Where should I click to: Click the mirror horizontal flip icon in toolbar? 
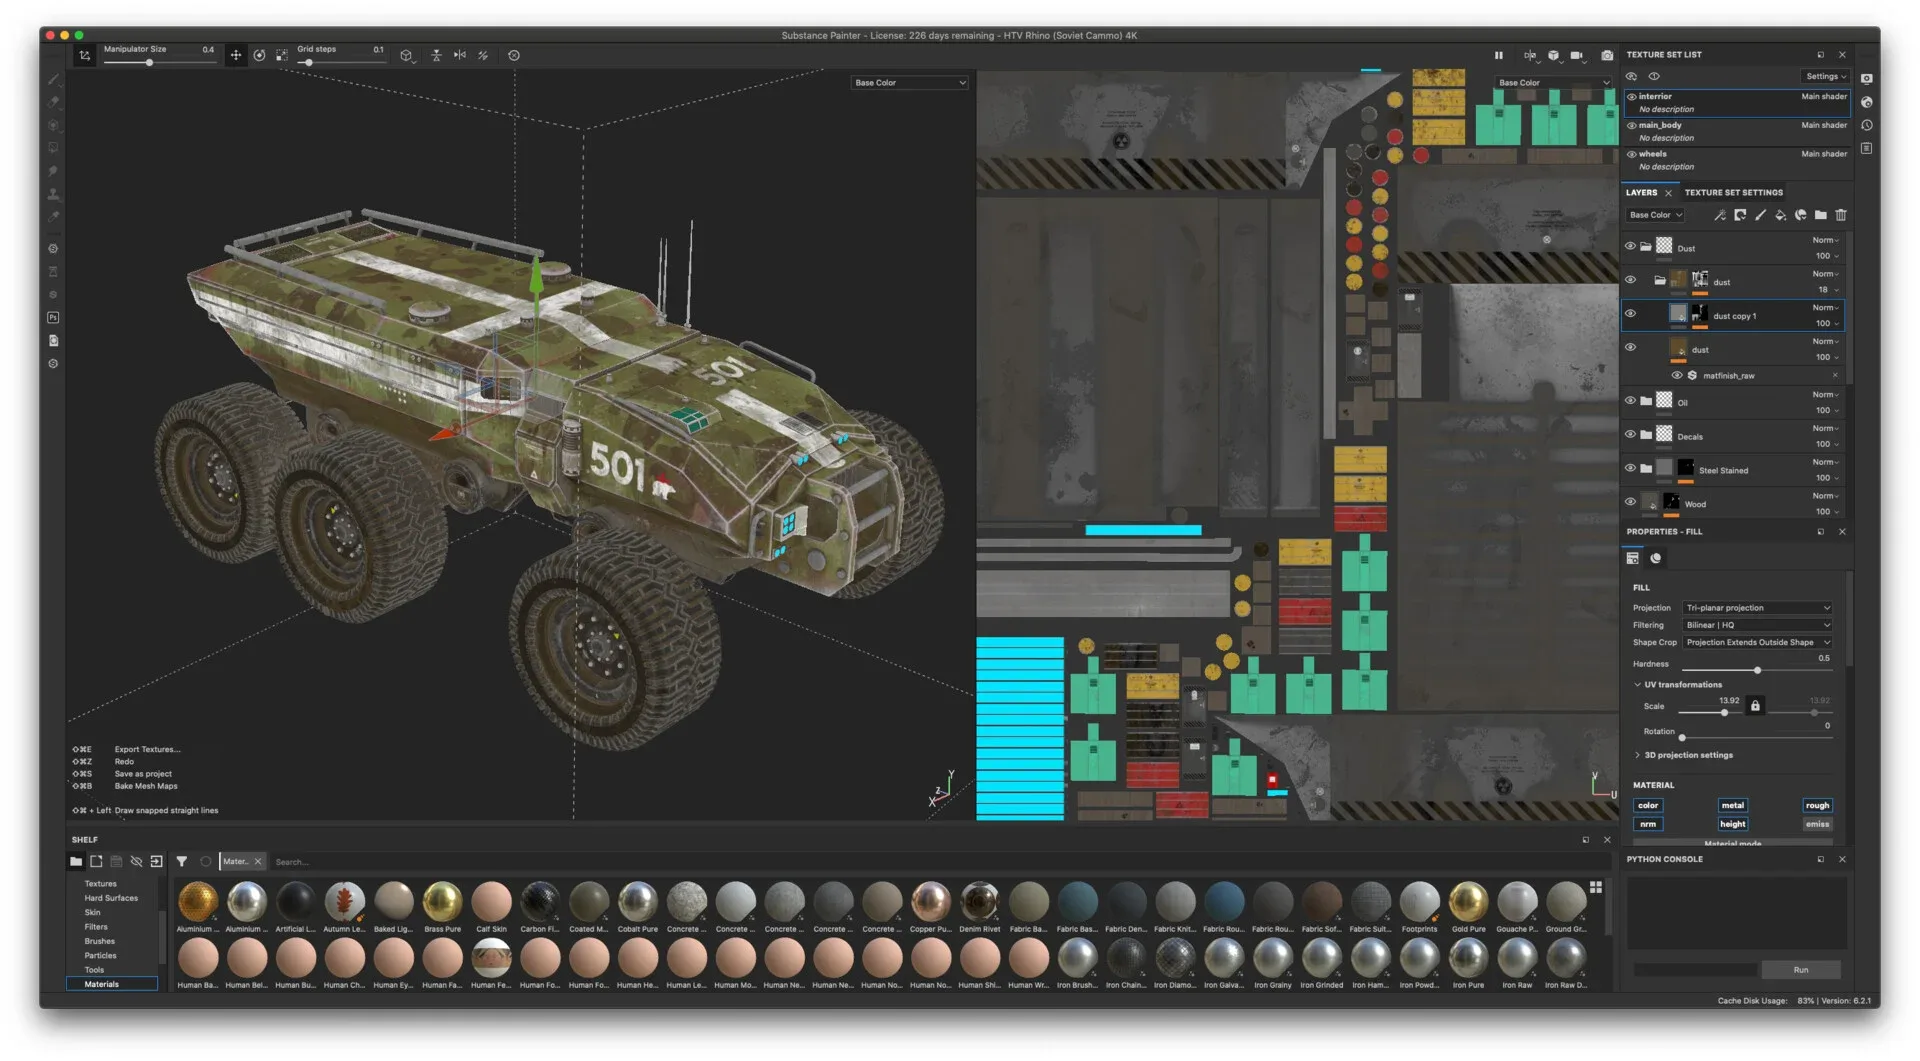point(460,56)
